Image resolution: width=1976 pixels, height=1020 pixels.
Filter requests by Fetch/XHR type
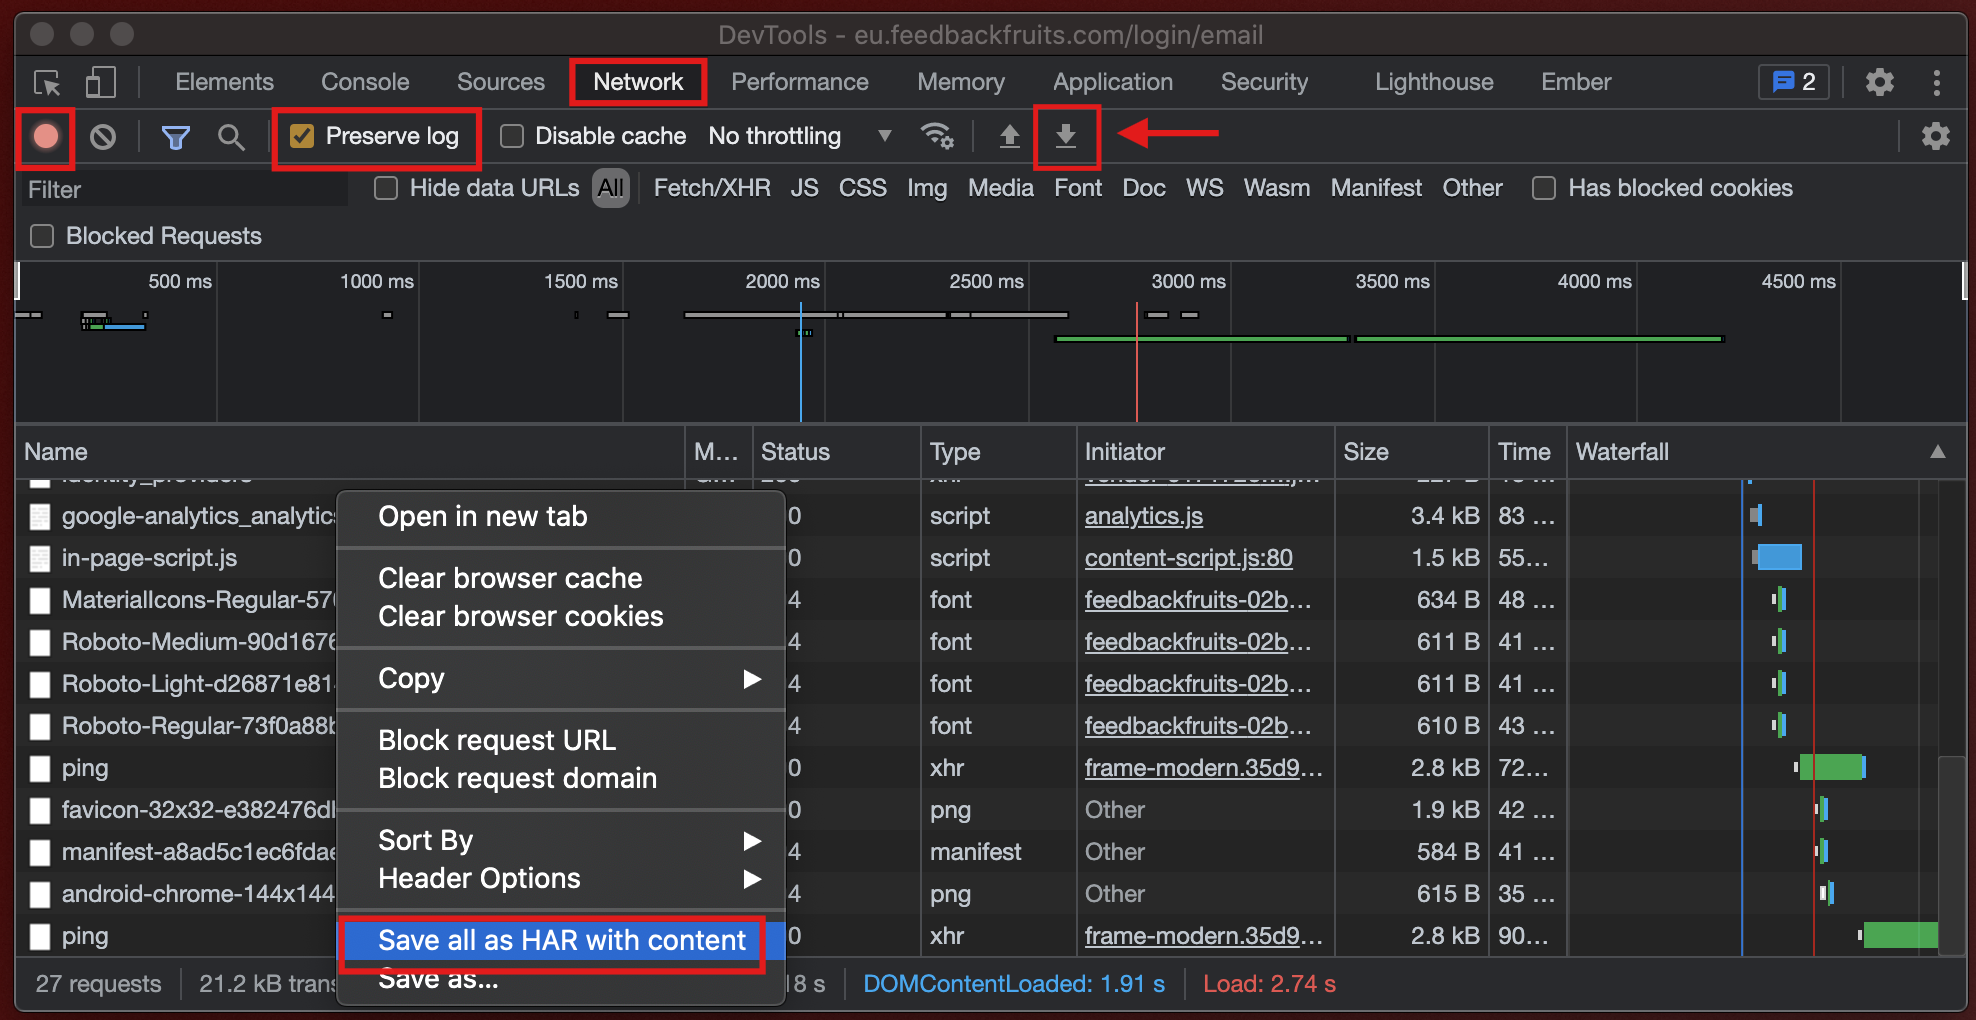711,188
